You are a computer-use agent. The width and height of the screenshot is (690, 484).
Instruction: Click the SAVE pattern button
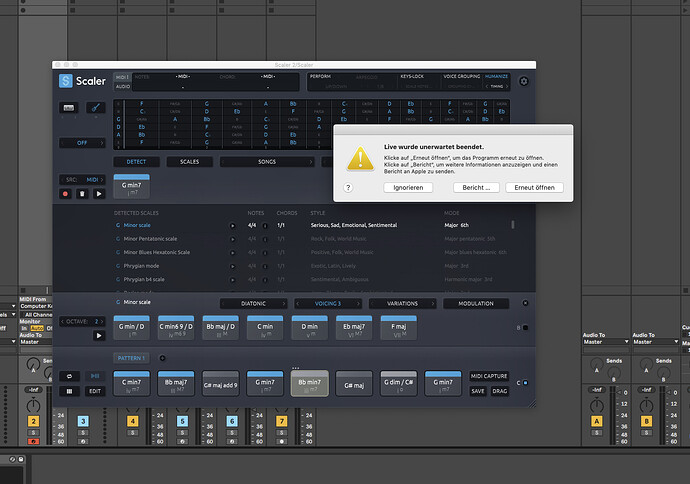(x=478, y=391)
